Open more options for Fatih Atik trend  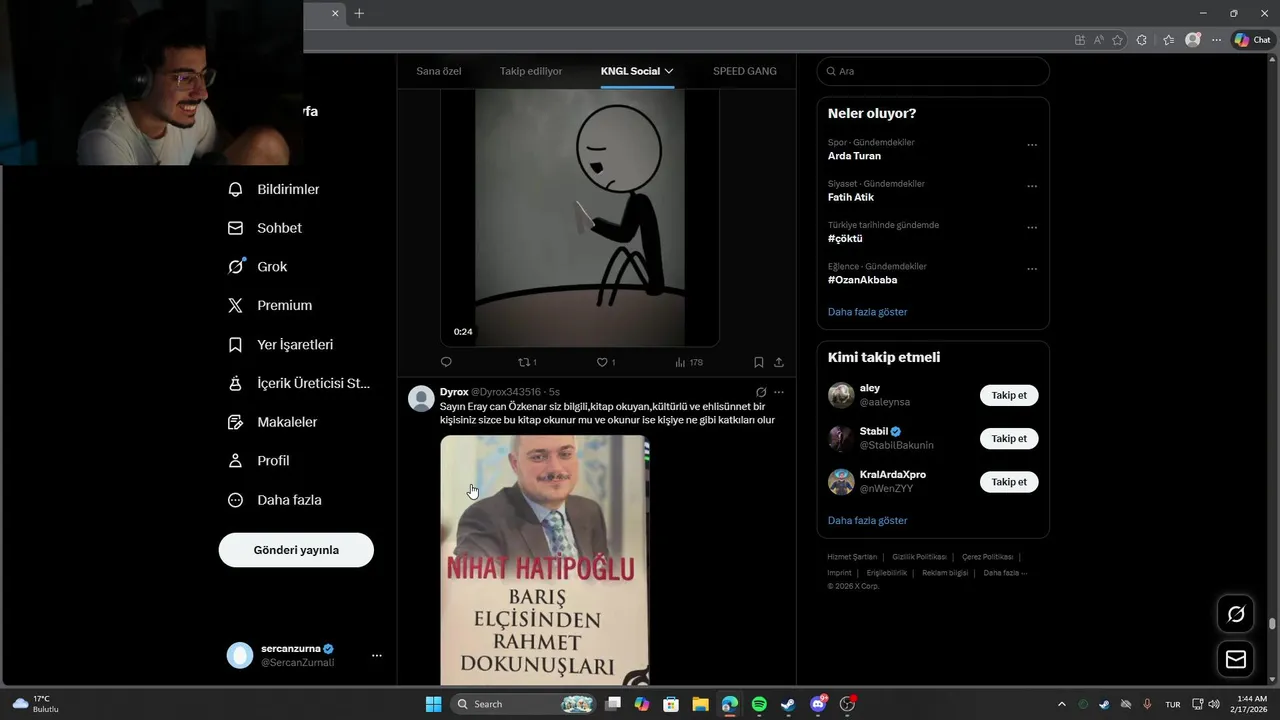point(1032,186)
